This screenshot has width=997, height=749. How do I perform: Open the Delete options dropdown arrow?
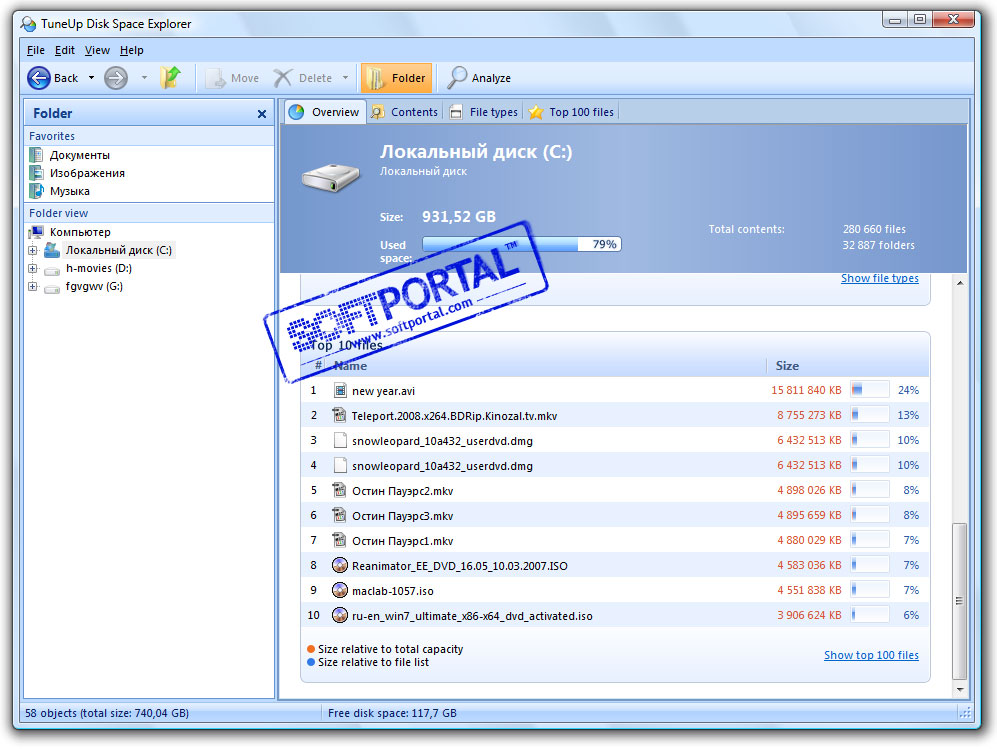[x=345, y=78]
